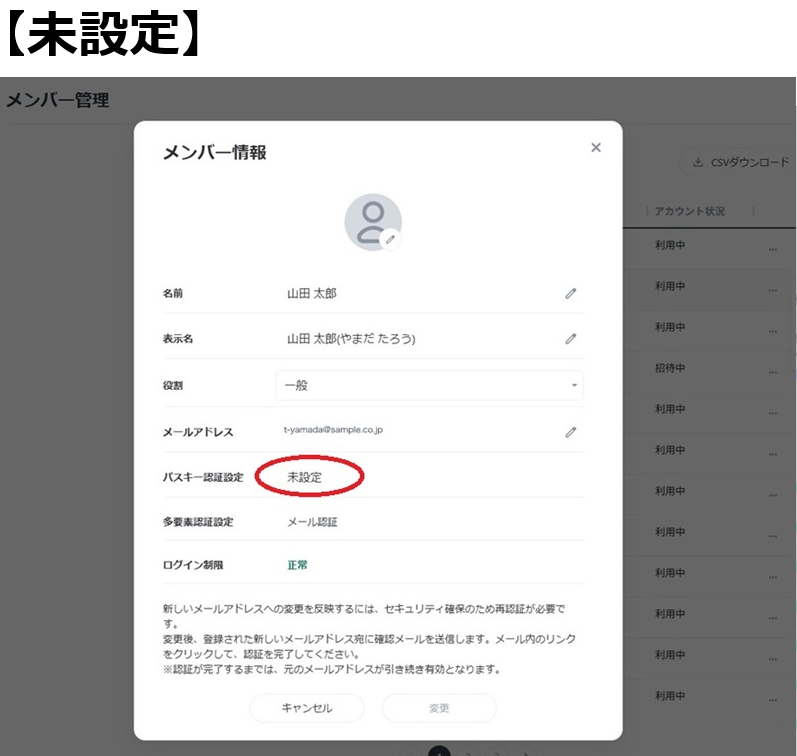Click the キャンセル button
This screenshot has width=797, height=756.
point(307,708)
